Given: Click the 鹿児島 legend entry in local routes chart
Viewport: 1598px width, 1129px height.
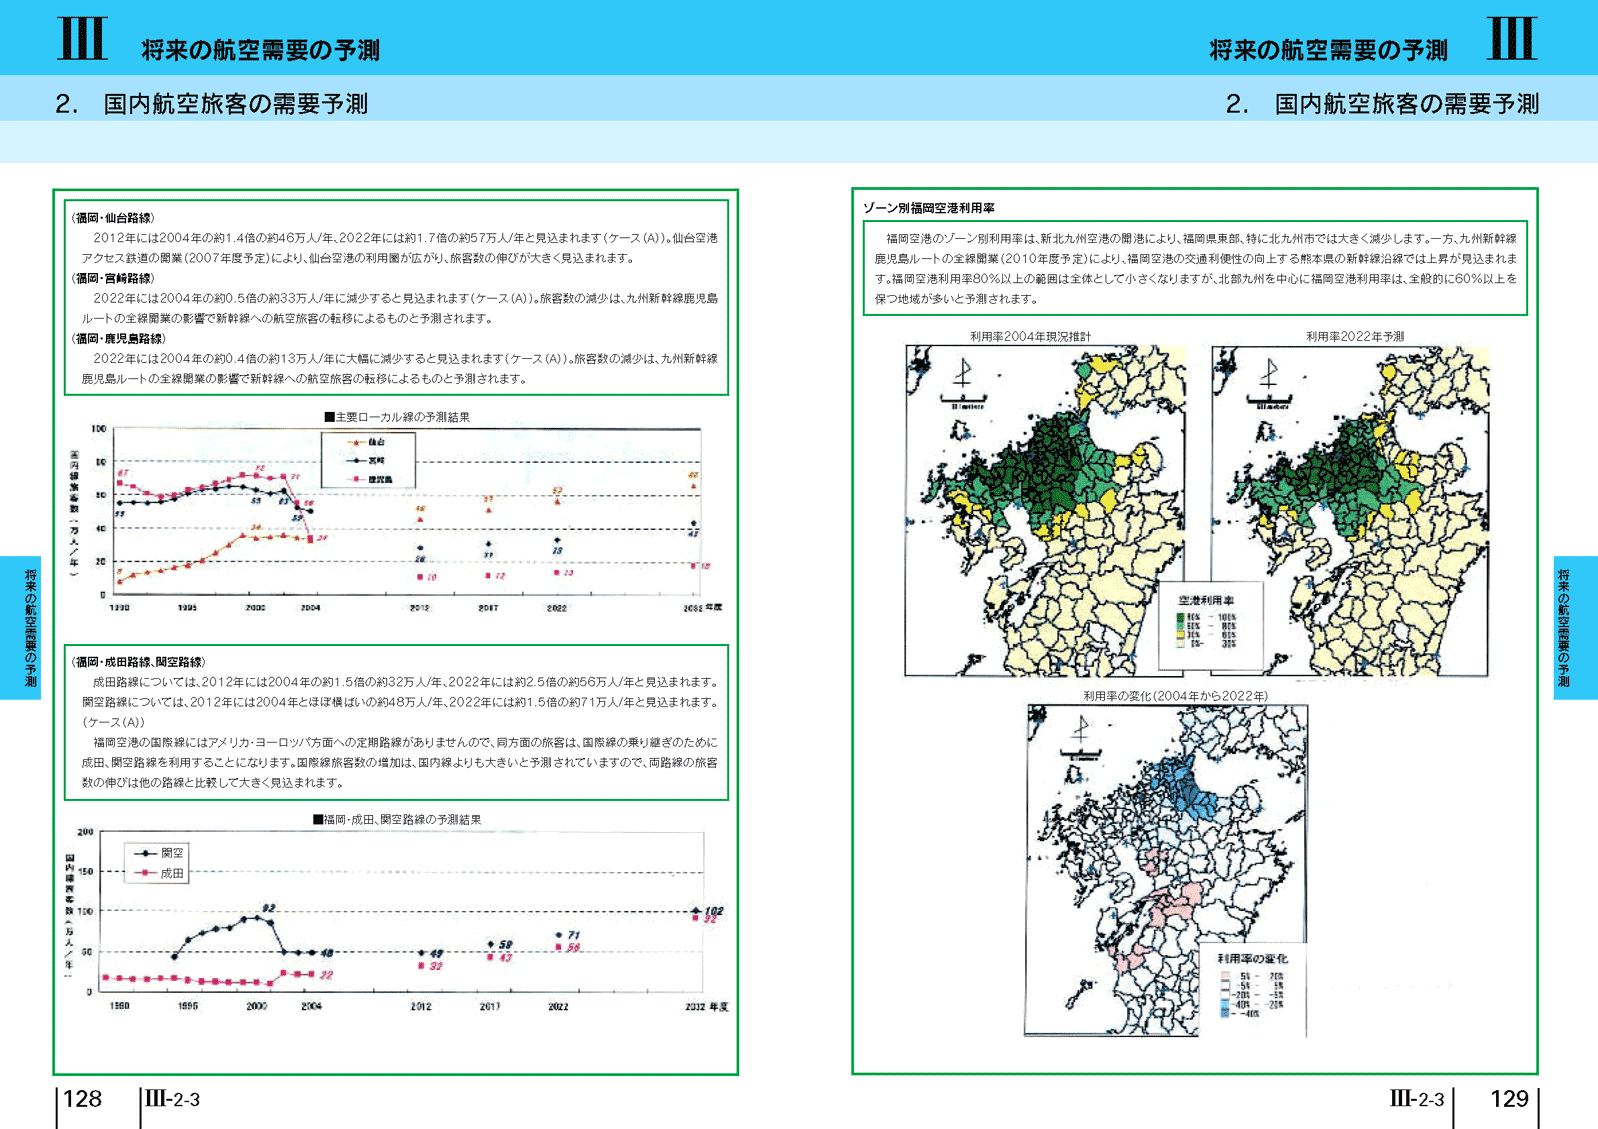Looking at the screenshot, I should tap(369, 479).
